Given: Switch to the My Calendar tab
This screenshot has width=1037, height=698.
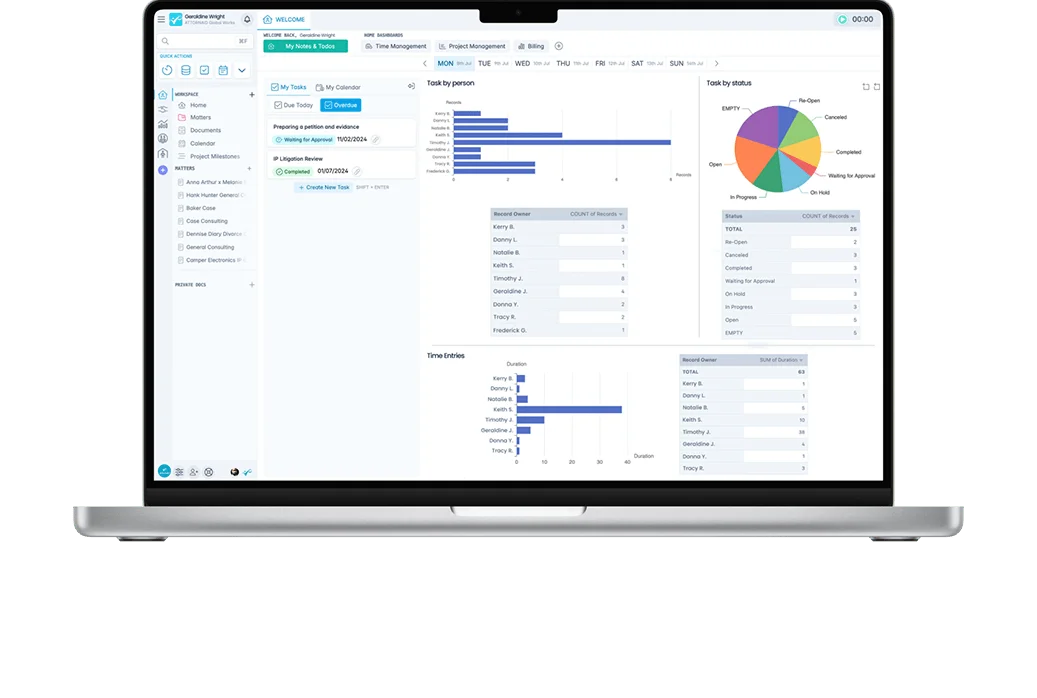Looking at the screenshot, I should 343,87.
